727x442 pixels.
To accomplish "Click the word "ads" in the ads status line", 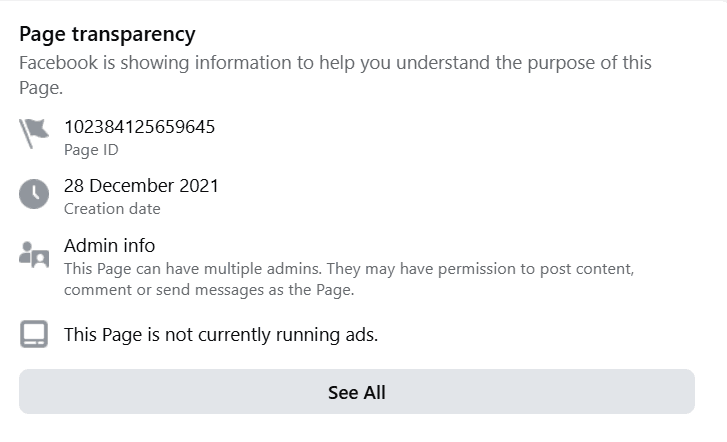I will tap(359, 335).
